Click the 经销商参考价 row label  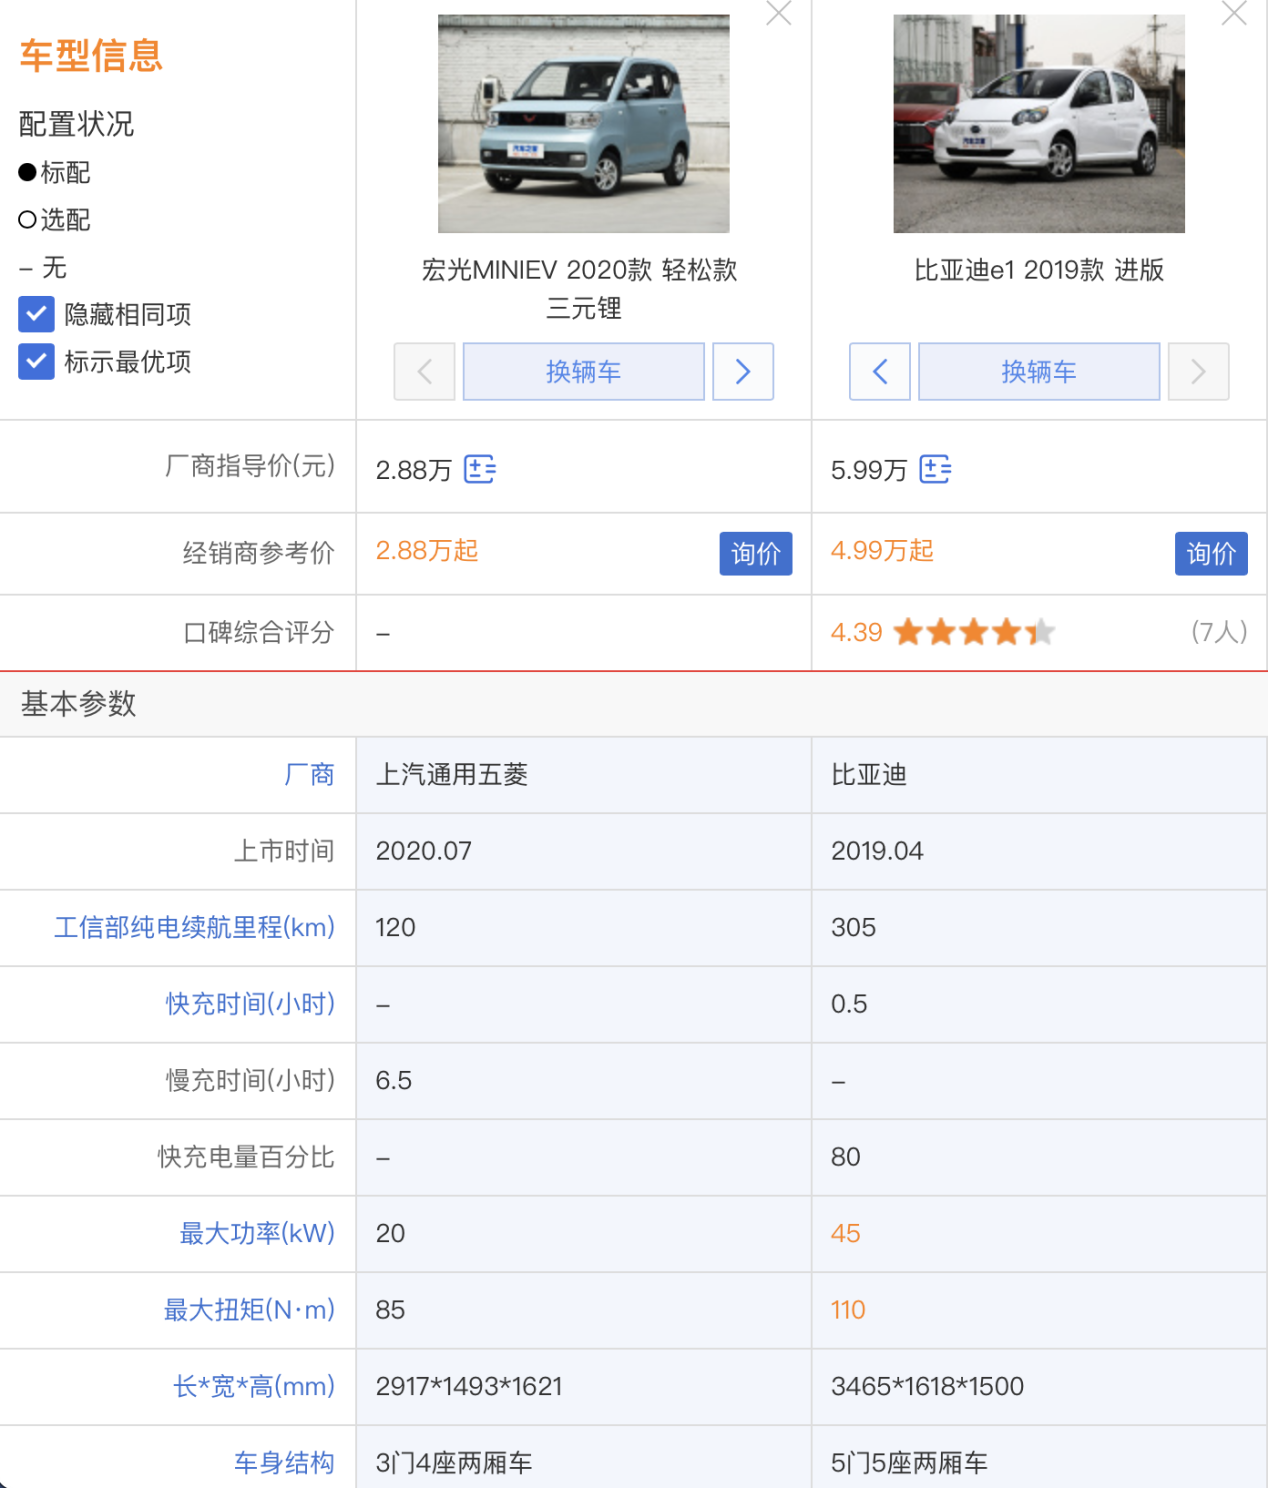[259, 553]
